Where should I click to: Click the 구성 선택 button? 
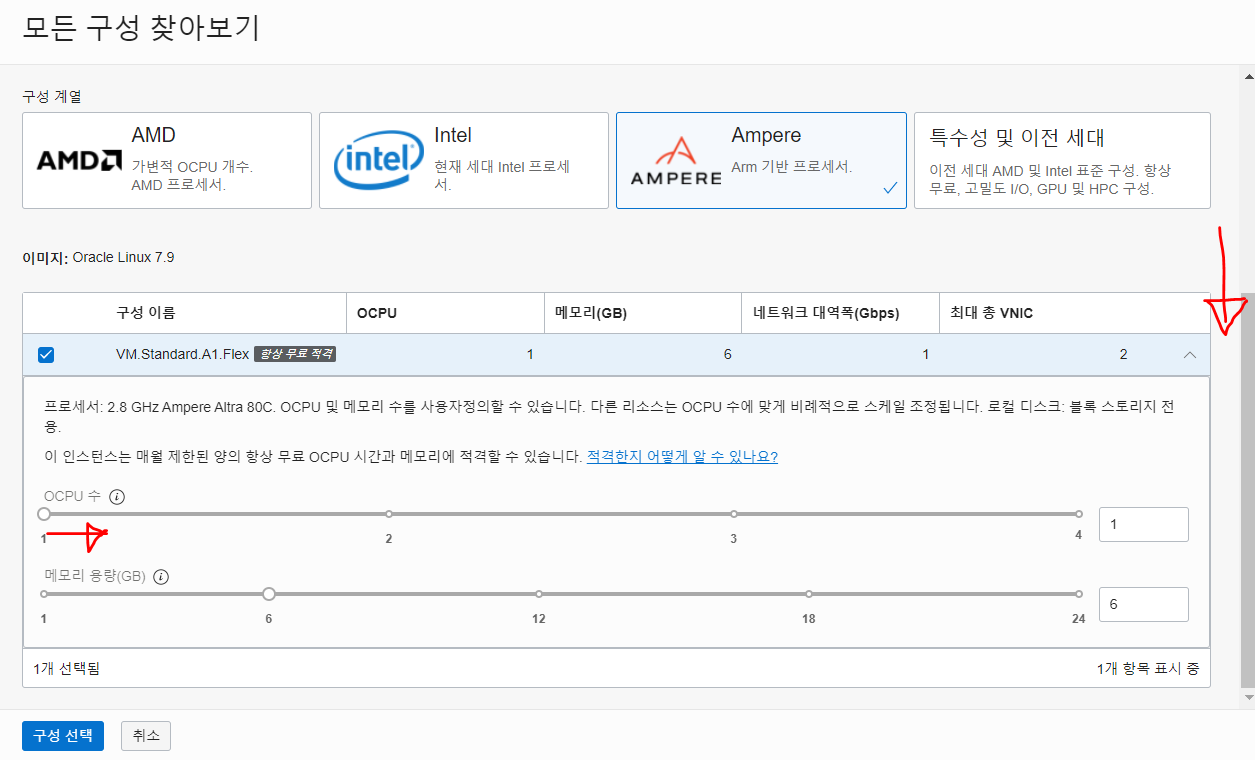pos(63,735)
